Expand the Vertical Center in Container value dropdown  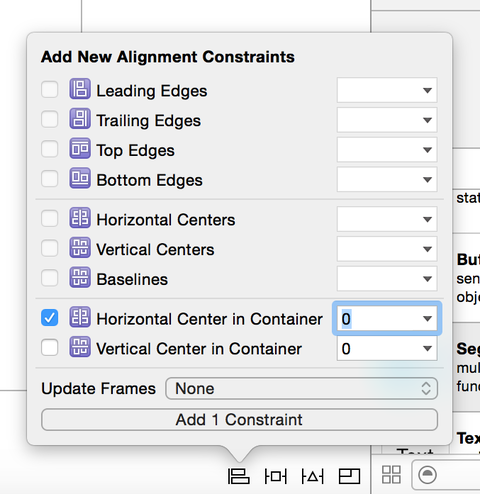(x=427, y=348)
